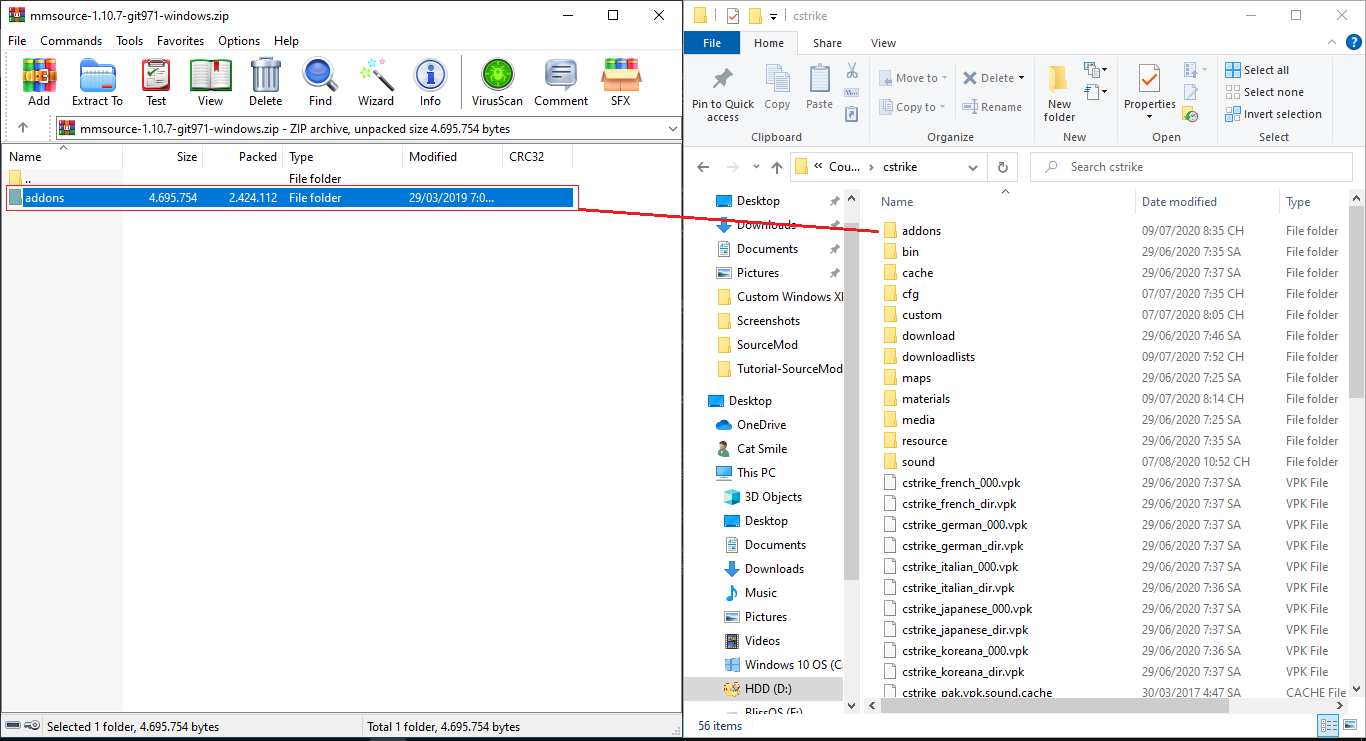Click the Delete trash icon in WinRAR
1366x741 pixels.
pos(265,82)
